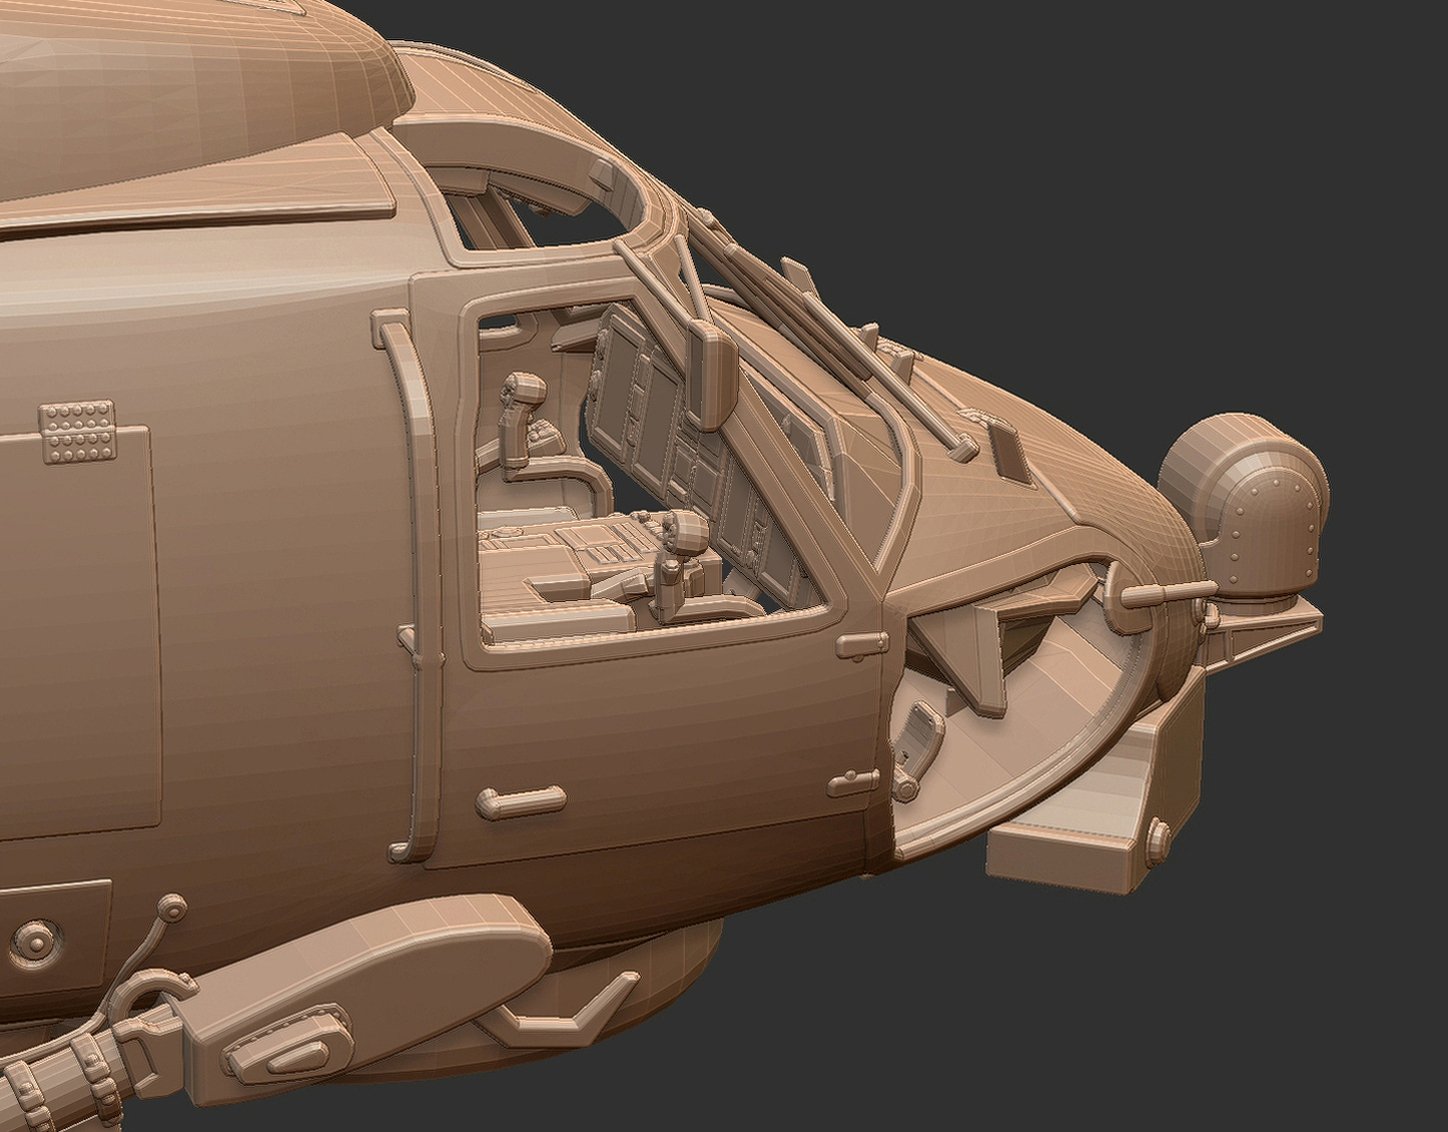Click the lower grab handle on cockpit door
This screenshot has width=1448, height=1132.
520,802
